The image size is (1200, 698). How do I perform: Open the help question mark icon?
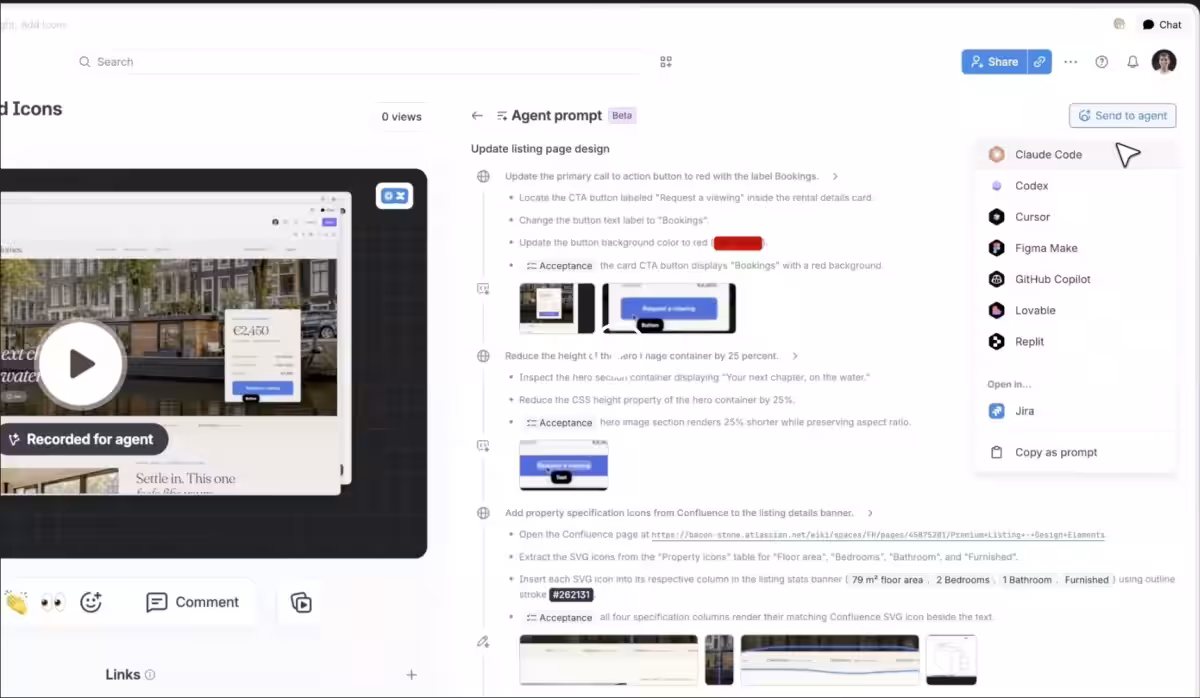pyautogui.click(x=1102, y=62)
